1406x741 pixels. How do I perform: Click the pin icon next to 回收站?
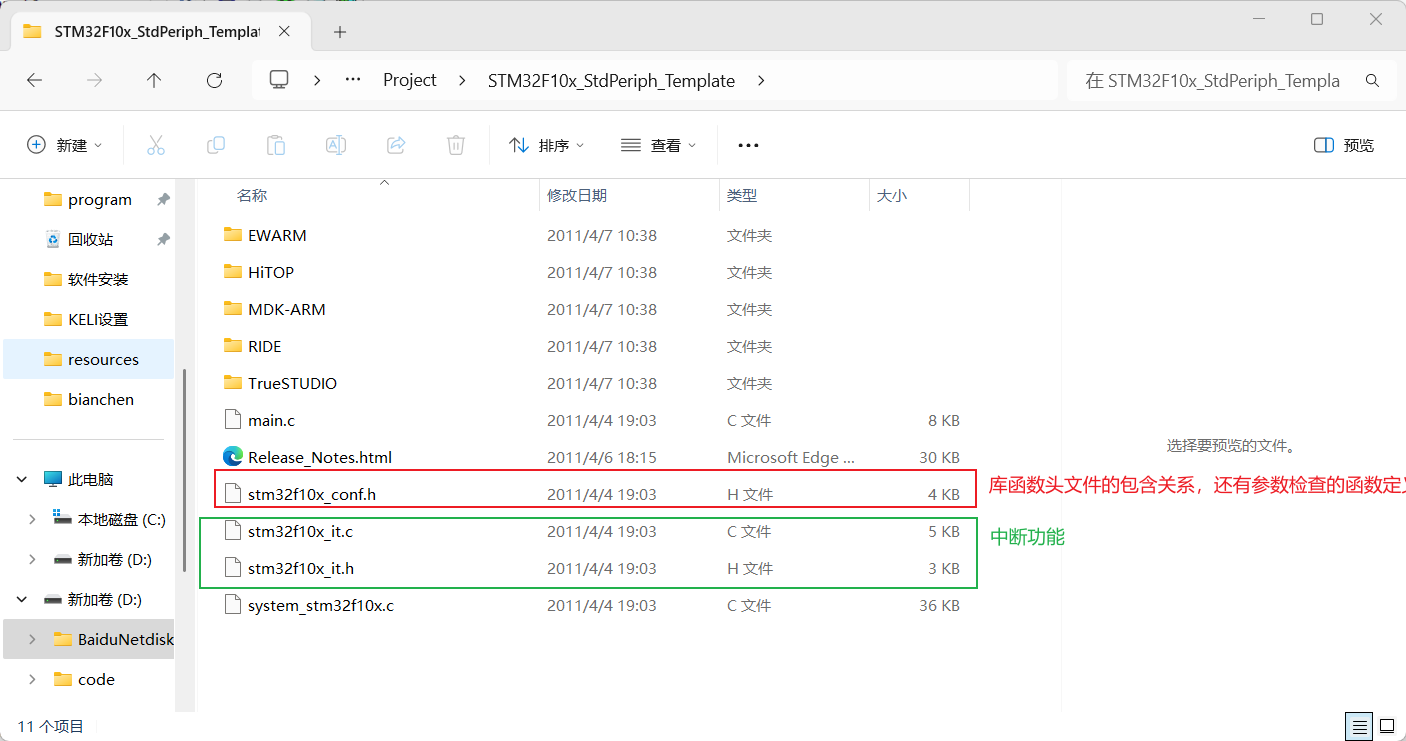163,240
